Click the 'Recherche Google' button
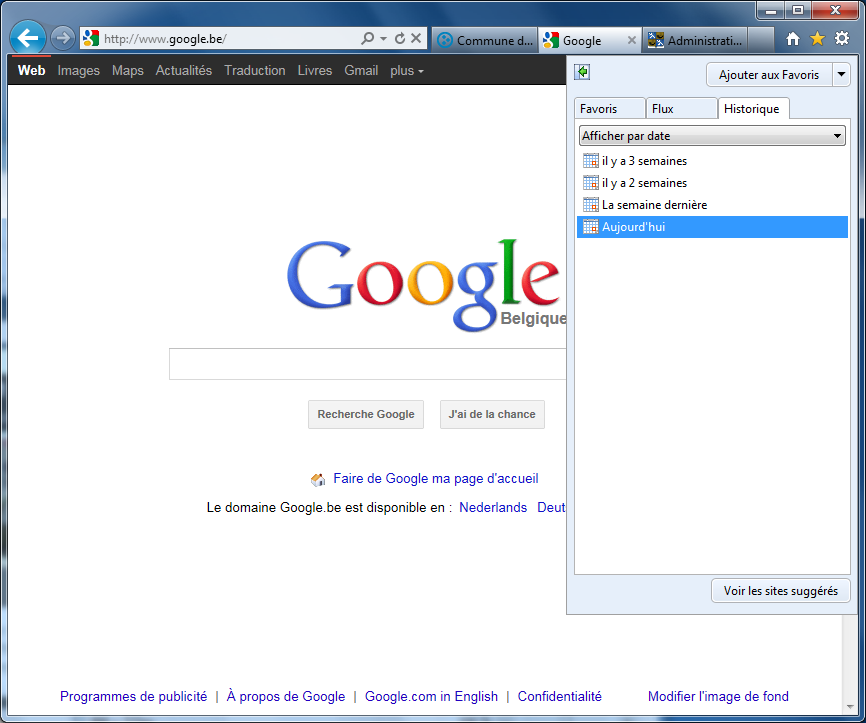This screenshot has height=723, width=866. point(366,414)
